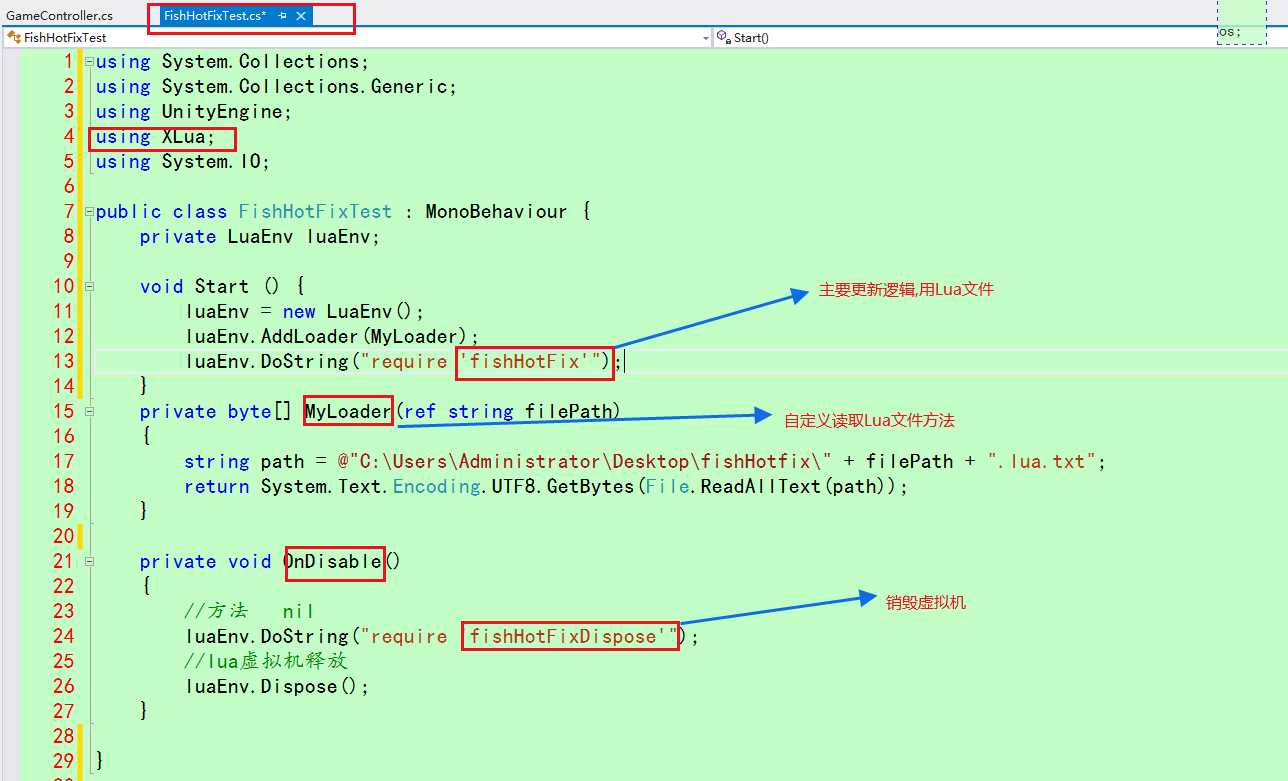Image resolution: width=1288 pixels, height=781 pixels.
Task: Click the OnDisable method name
Action: [333, 561]
